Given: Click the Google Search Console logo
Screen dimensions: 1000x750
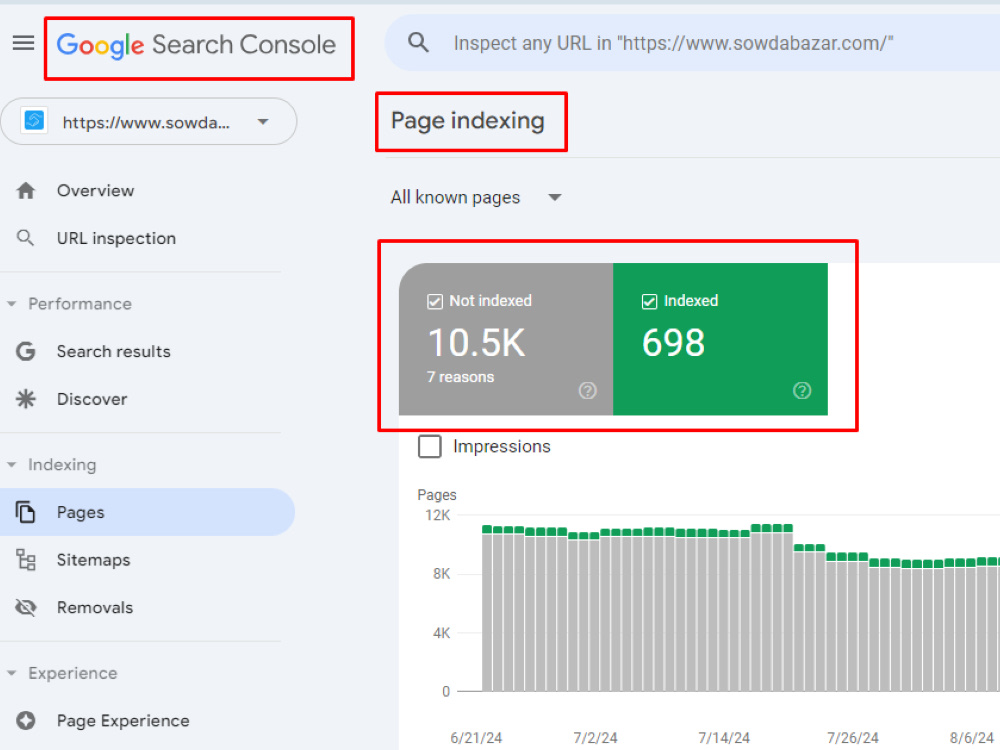Looking at the screenshot, I should click(196, 45).
